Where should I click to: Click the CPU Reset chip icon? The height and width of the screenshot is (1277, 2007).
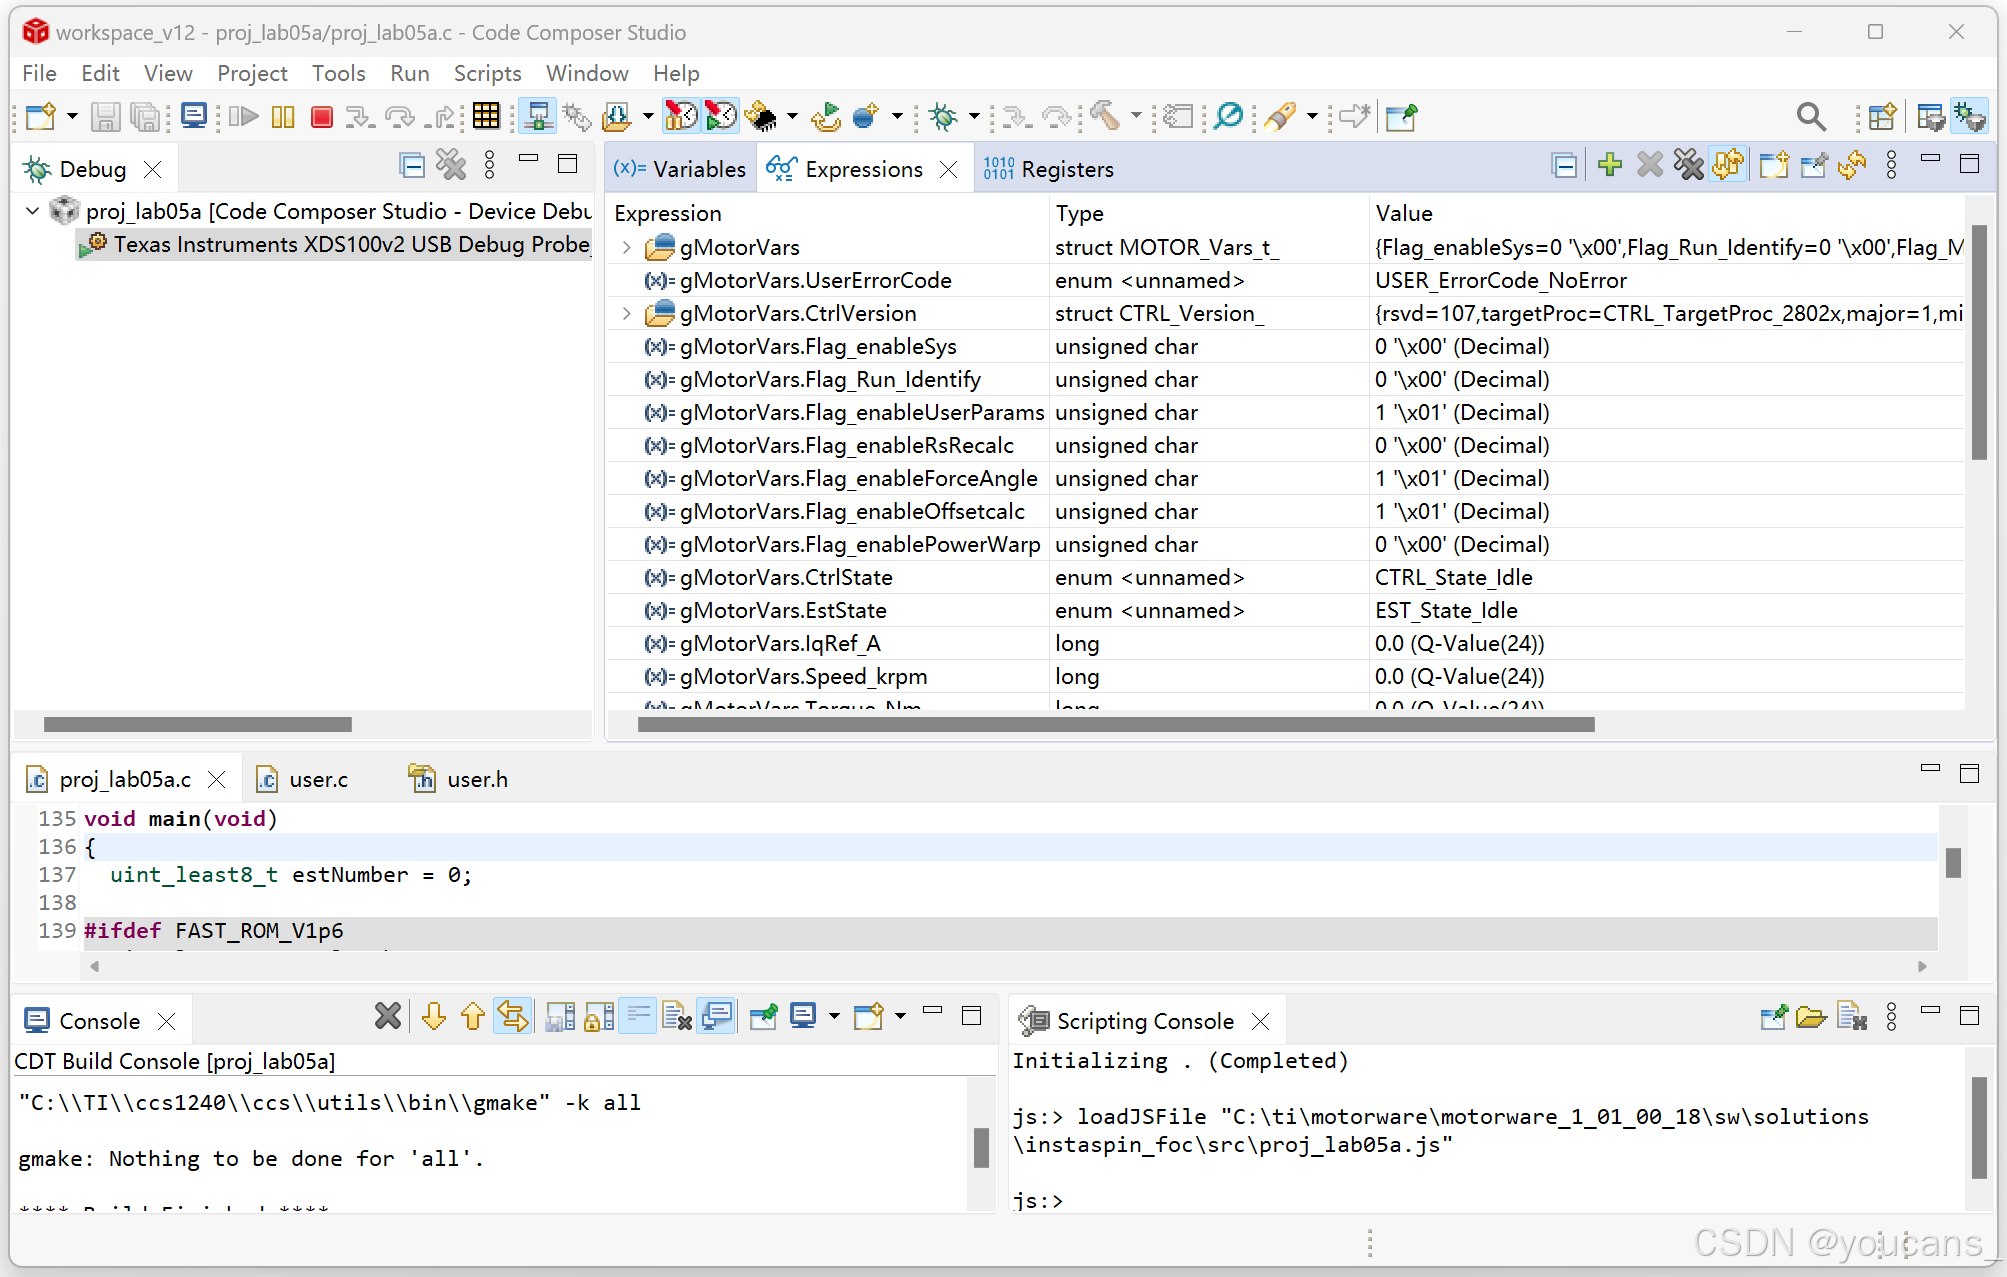tap(763, 117)
